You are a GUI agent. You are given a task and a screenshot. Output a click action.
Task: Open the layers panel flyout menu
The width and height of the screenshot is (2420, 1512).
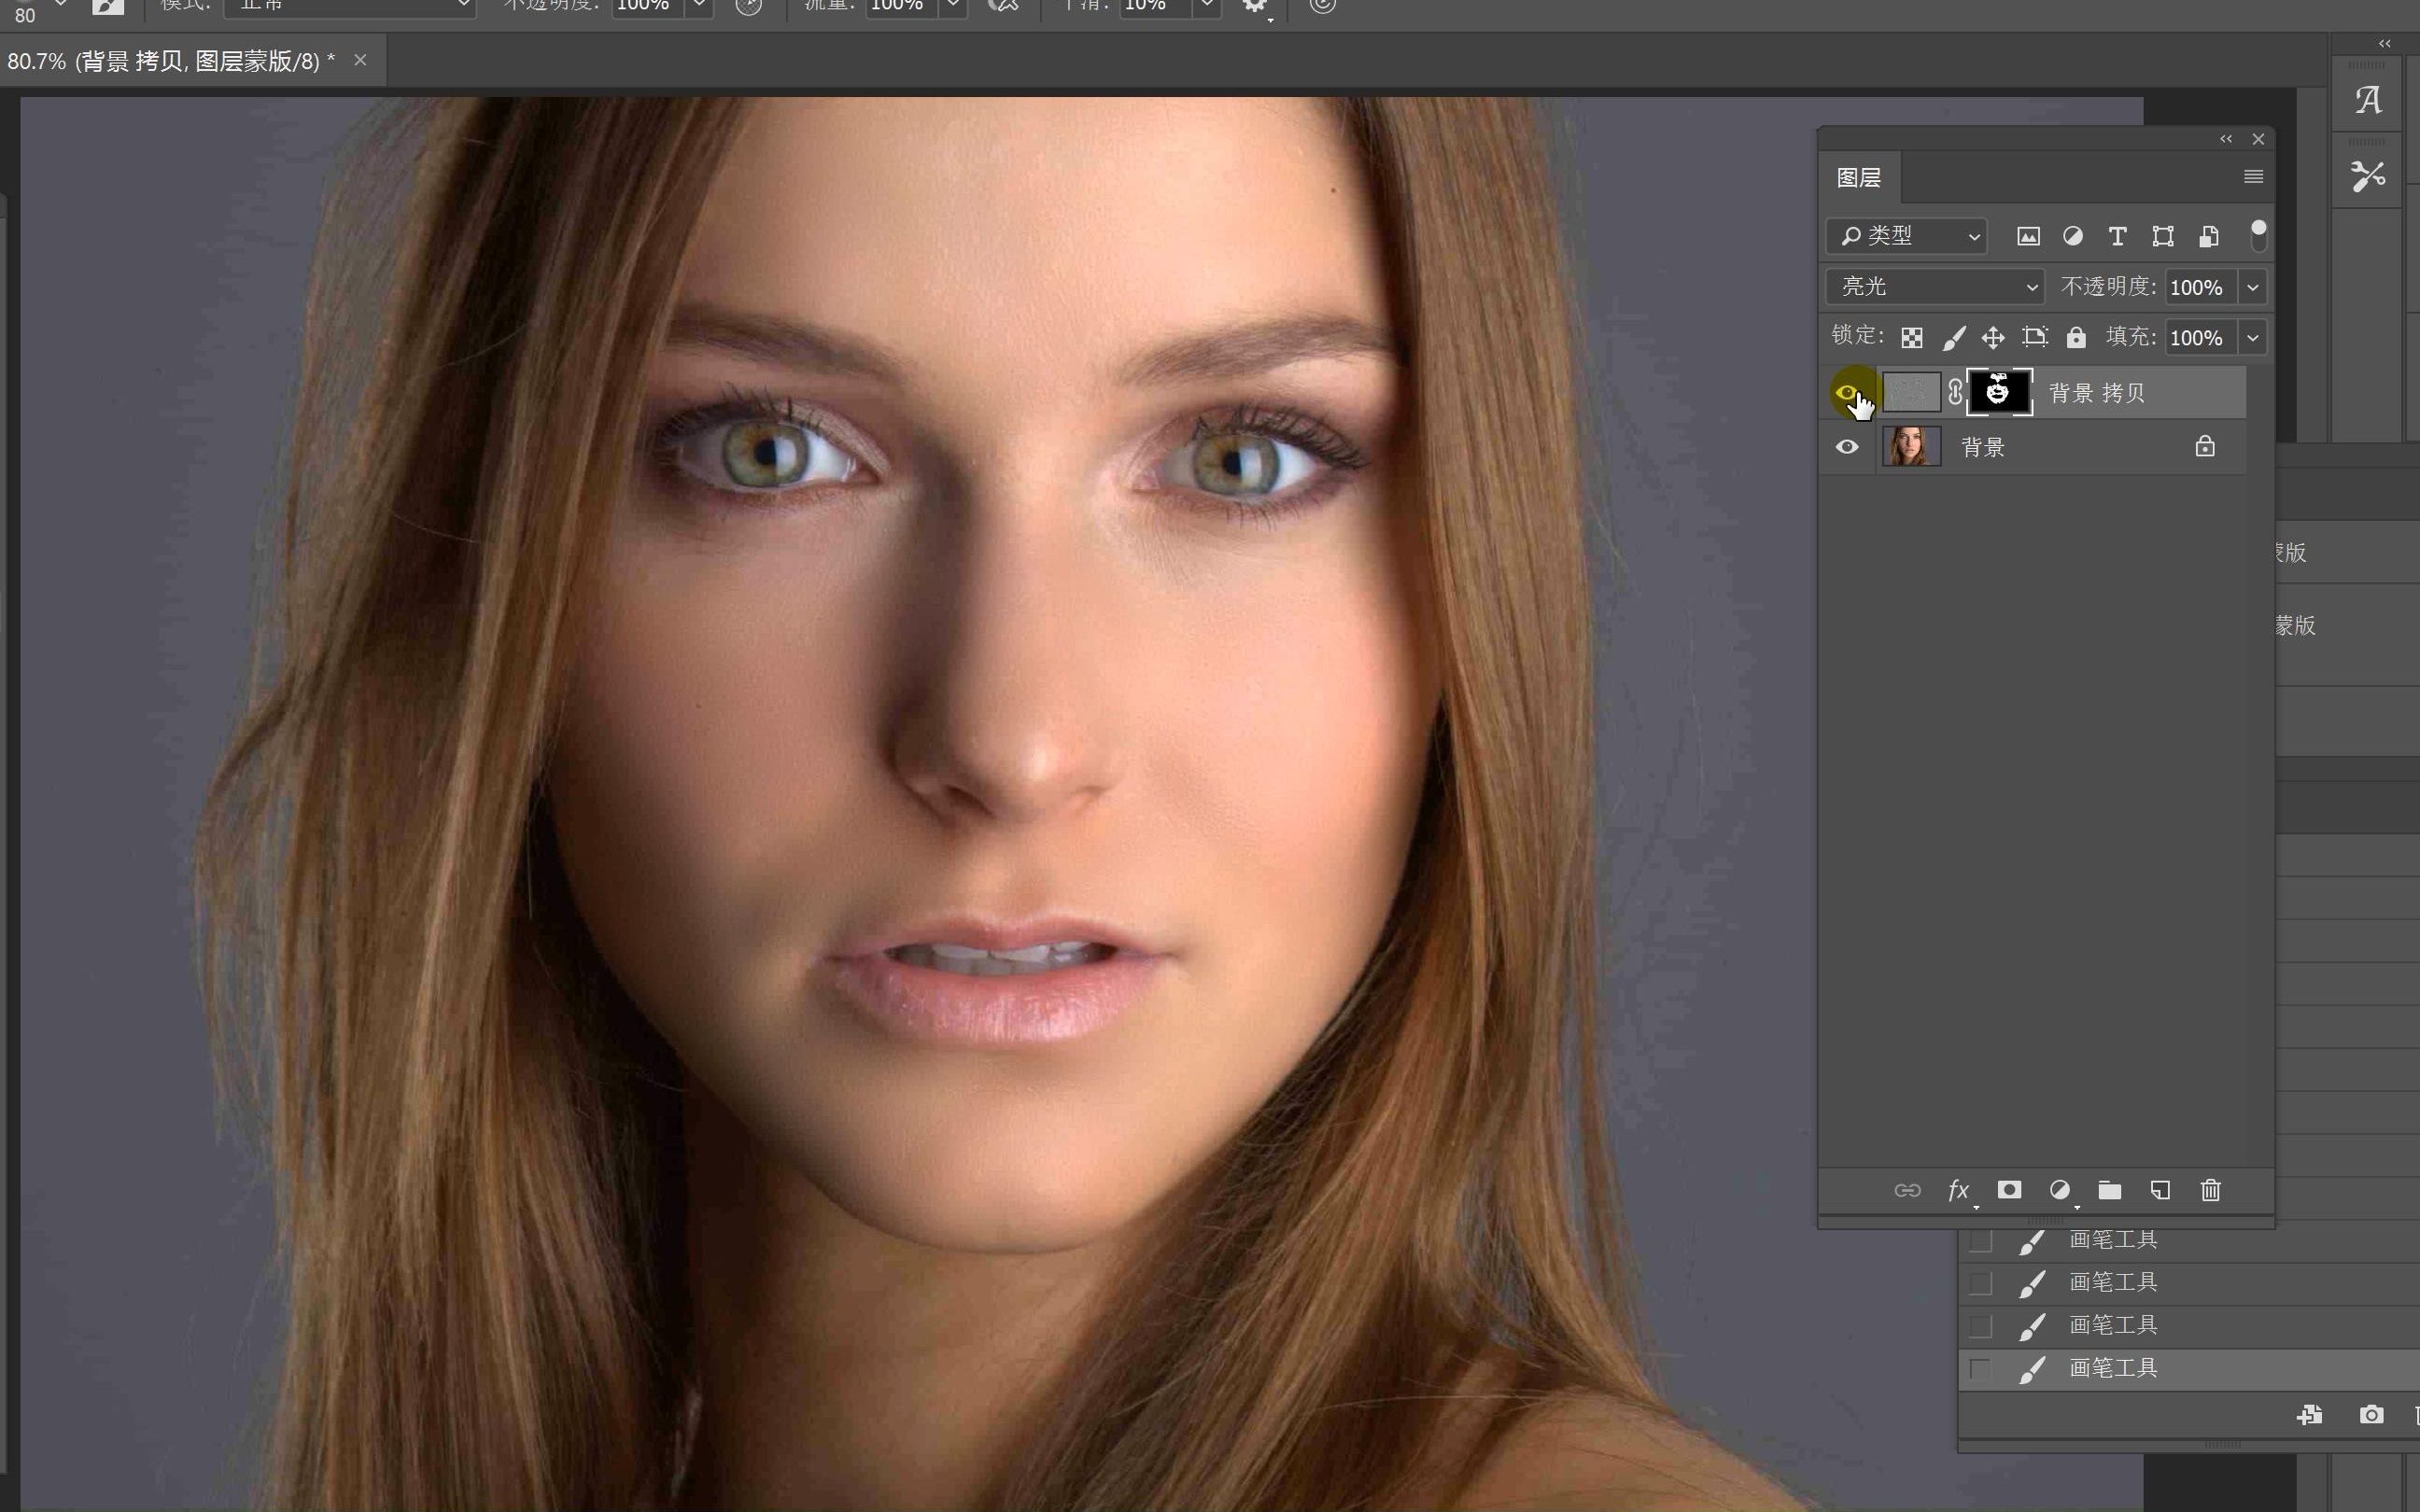pyautogui.click(x=2253, y=177)
